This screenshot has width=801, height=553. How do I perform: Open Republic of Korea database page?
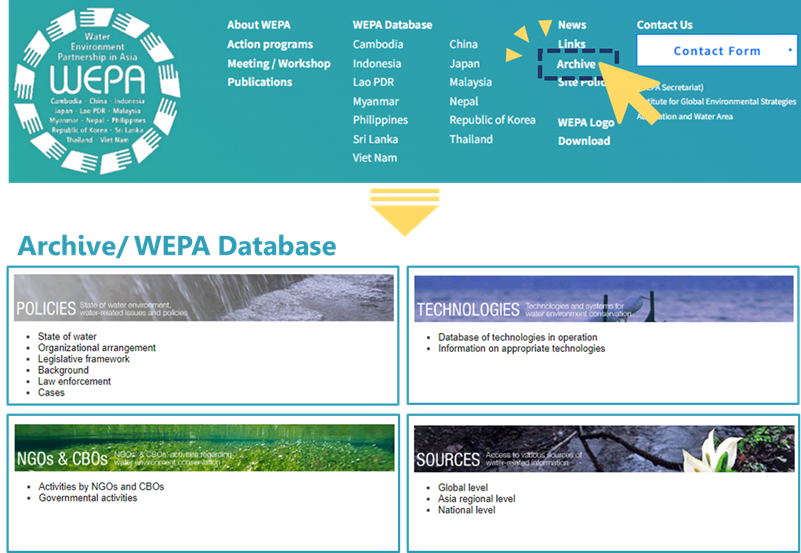pos(492,120)
